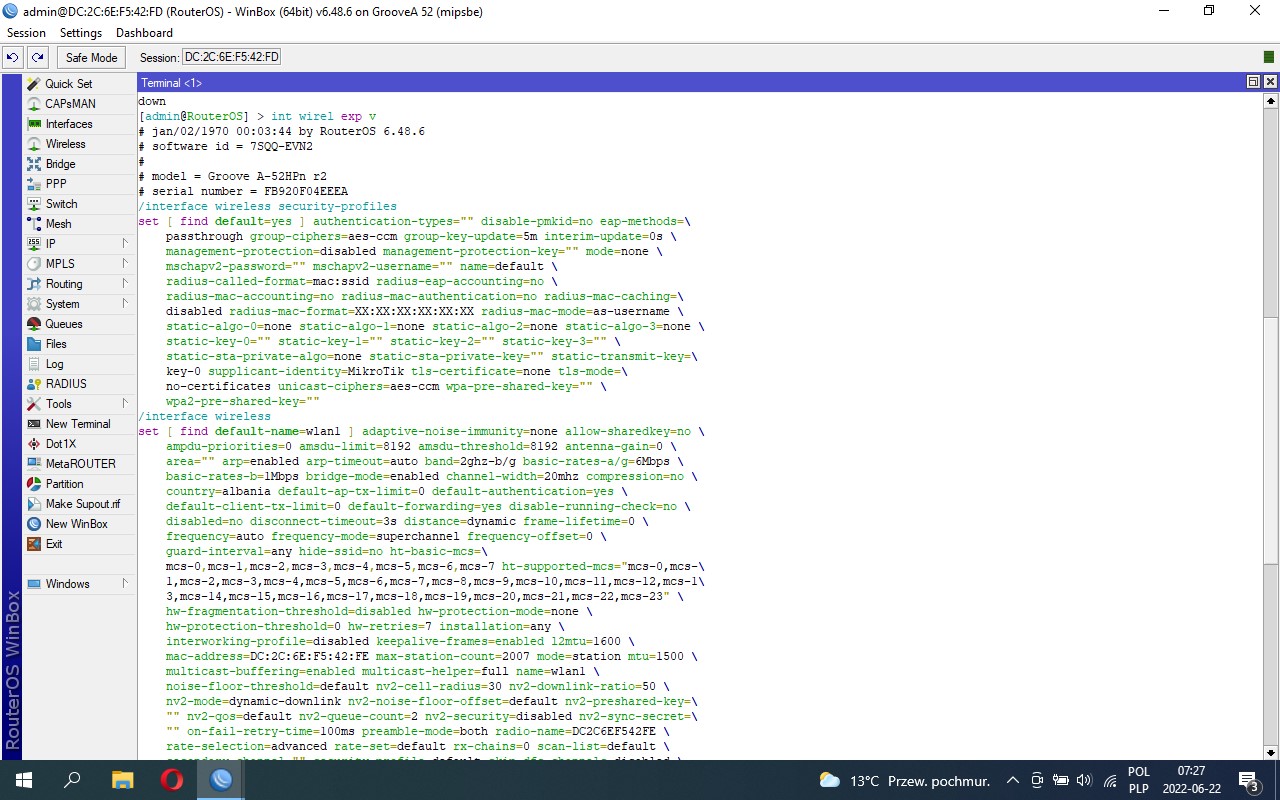The image size is (1280, 800).
Task: Show hidden system tray icons chevron
Action: click(x=1012, y=780)
